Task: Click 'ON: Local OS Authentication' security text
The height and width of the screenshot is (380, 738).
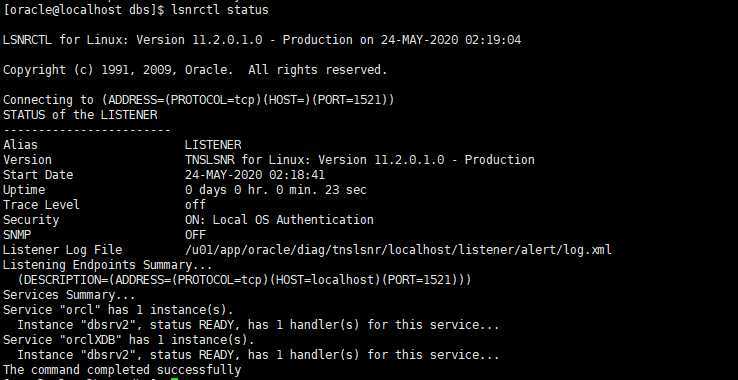Action: (279, 220)
